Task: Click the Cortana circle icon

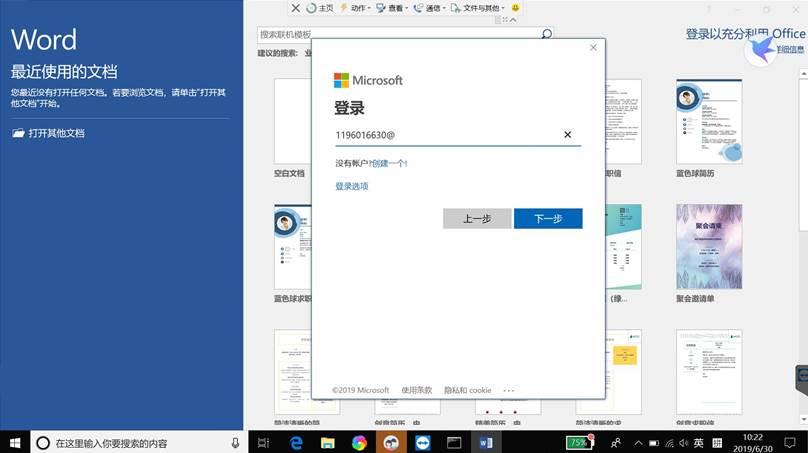Action: point(43,443)
